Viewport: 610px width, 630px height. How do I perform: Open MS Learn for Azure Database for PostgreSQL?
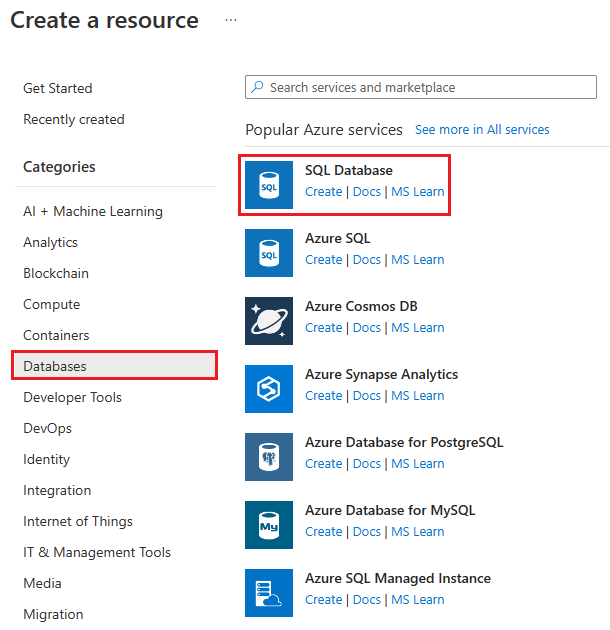pos(418,464)
